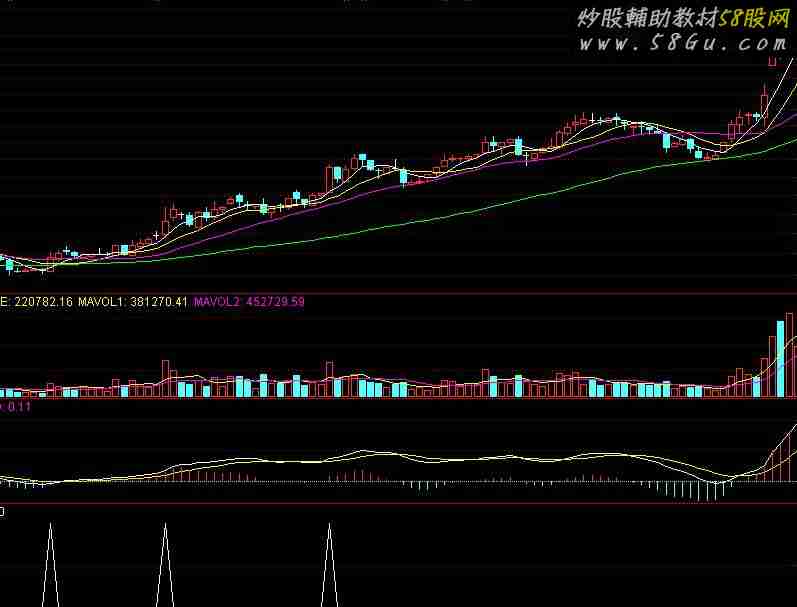Click the highest red candlestick at the chart top right

pyautogui.click(x=772, y=62)
